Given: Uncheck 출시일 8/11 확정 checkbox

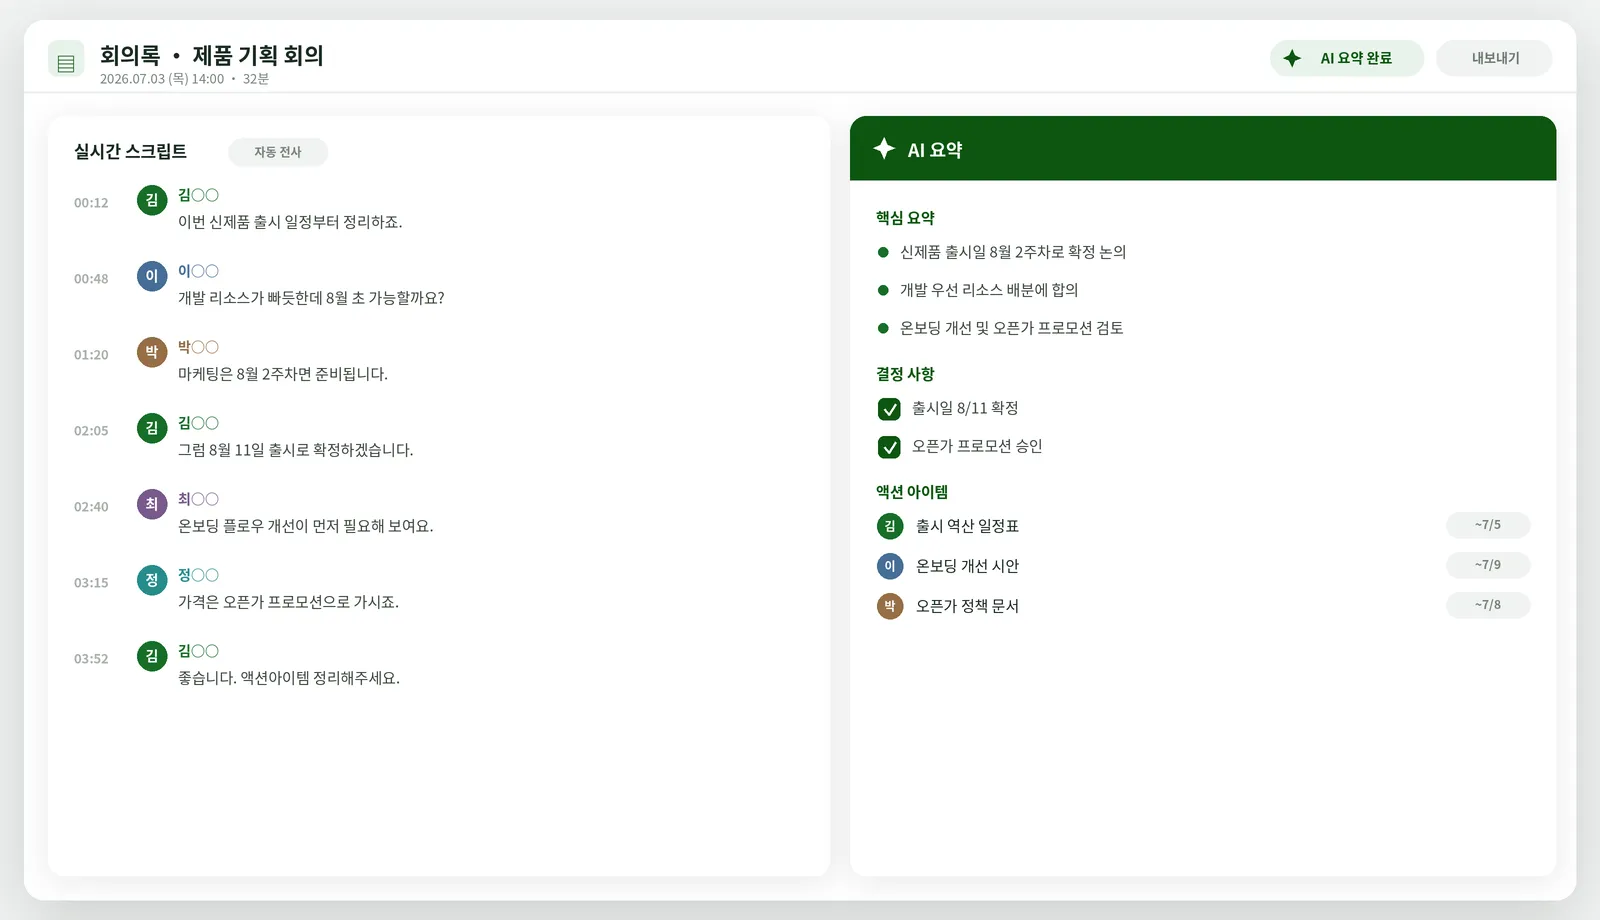Looking at the screenshot, I should tap(889, 409).
